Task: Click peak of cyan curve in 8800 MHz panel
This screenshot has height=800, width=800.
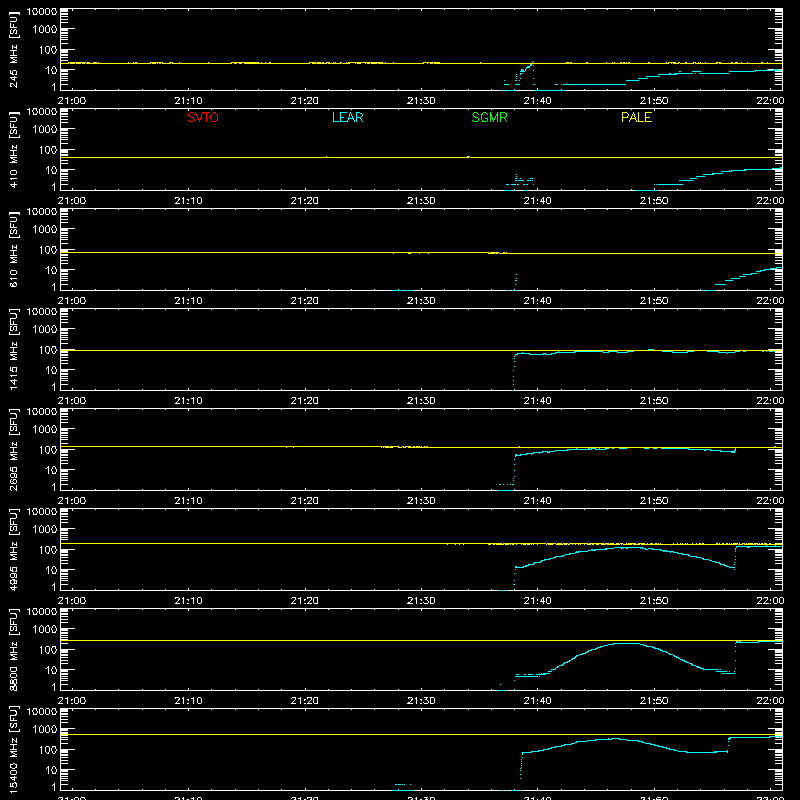Action: coord(625,643)
